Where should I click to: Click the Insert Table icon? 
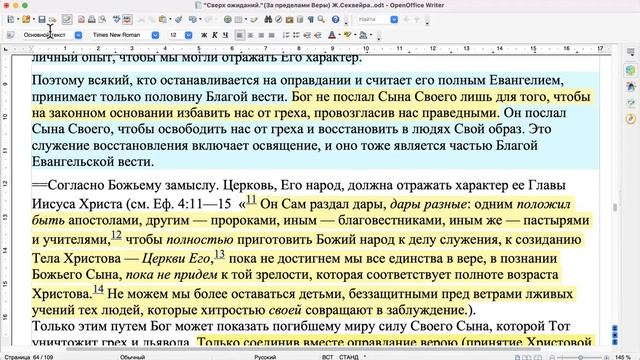[238, 19]
